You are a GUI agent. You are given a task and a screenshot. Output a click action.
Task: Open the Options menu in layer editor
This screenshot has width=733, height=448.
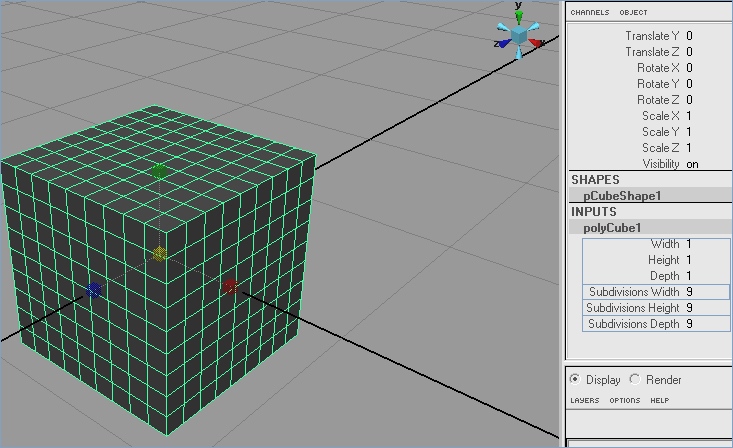[x=625, y=400]
